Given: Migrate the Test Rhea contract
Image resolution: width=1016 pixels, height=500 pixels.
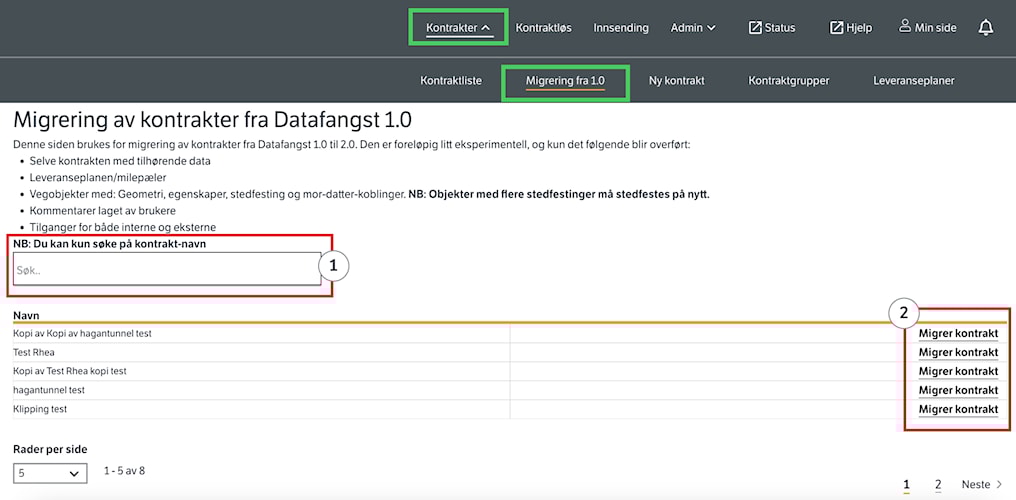Looking at the screenshot, I should coord(958,352).
